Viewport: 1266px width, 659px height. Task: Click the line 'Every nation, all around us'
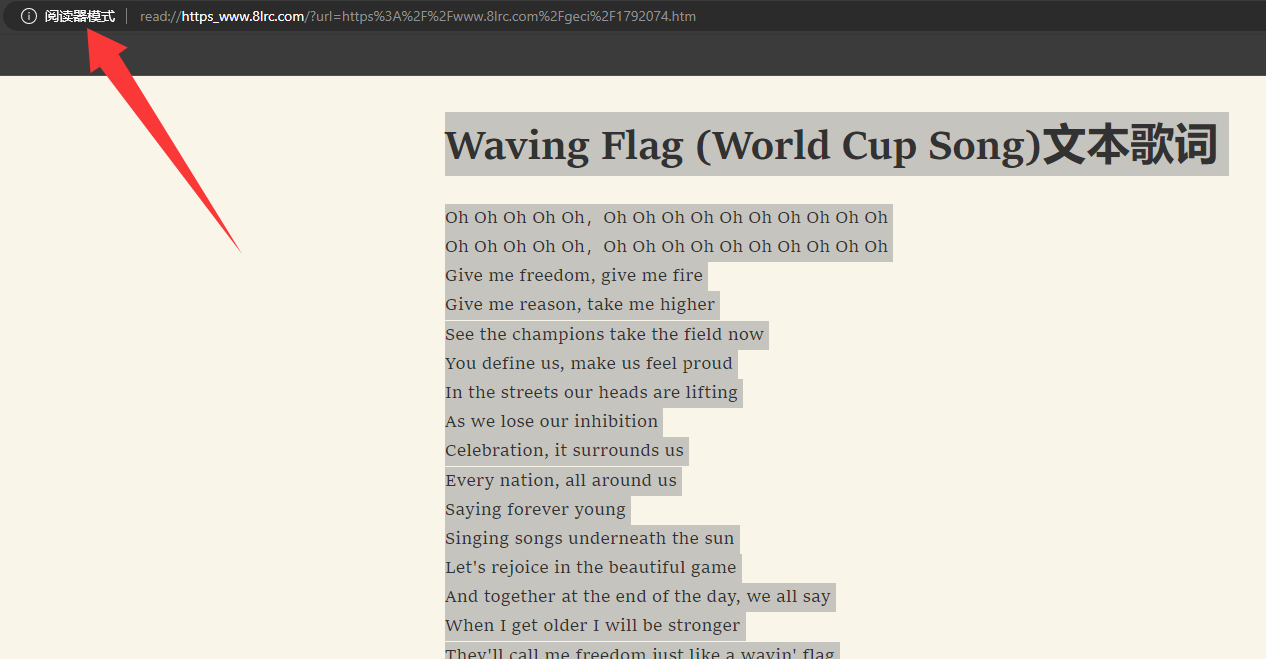[x=561, y=480]
